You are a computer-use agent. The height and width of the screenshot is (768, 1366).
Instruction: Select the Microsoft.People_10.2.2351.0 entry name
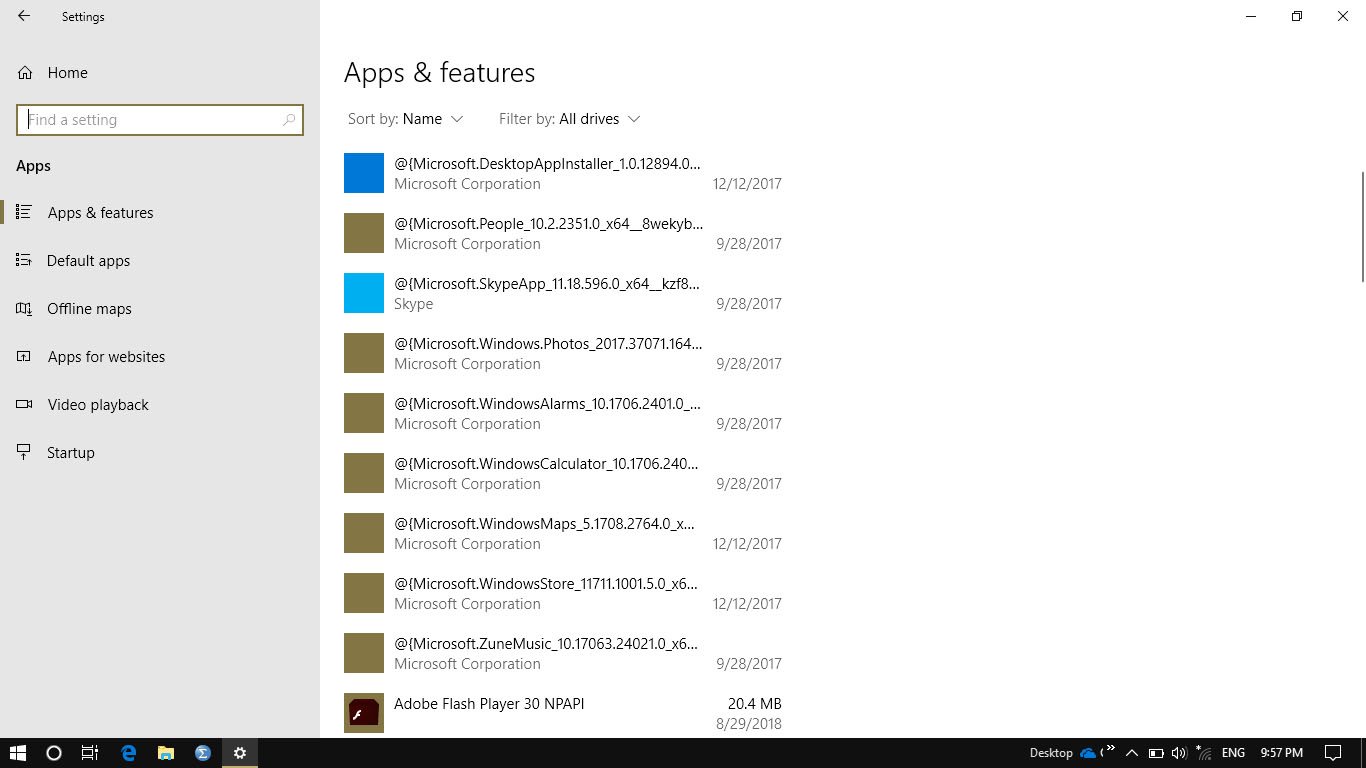pos(548,224)
